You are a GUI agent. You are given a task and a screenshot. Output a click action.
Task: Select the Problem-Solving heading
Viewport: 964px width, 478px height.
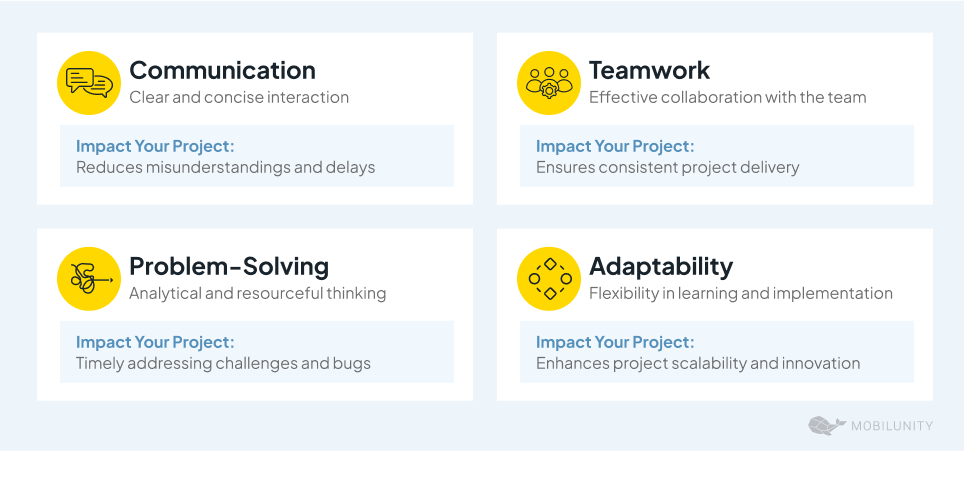click(x=229, y=266)
